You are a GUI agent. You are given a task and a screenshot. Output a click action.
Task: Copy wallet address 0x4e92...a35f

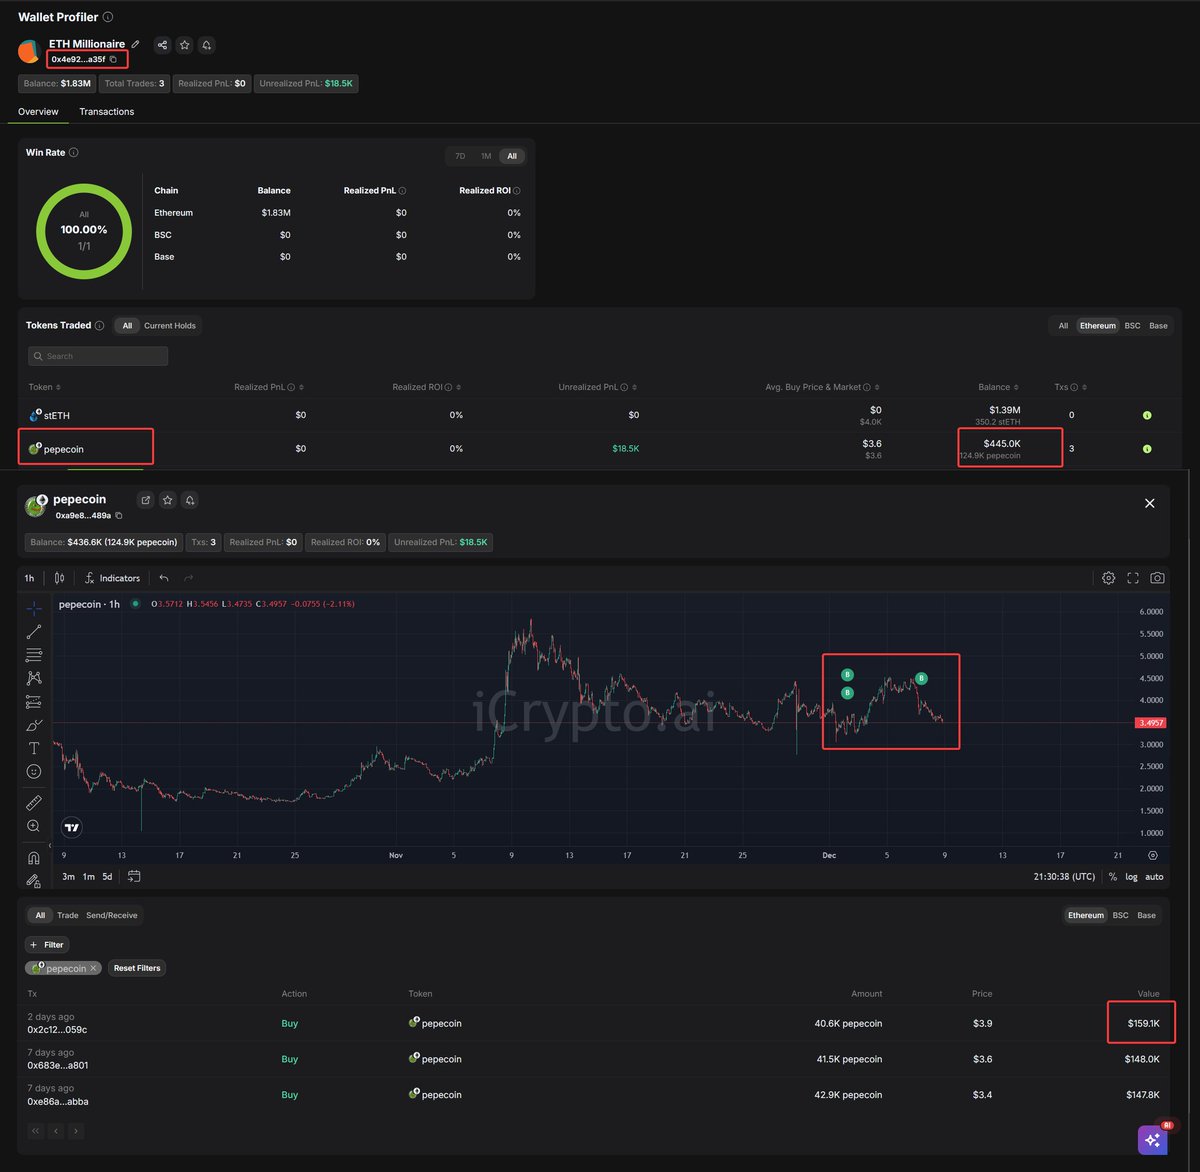coord(113,59)
